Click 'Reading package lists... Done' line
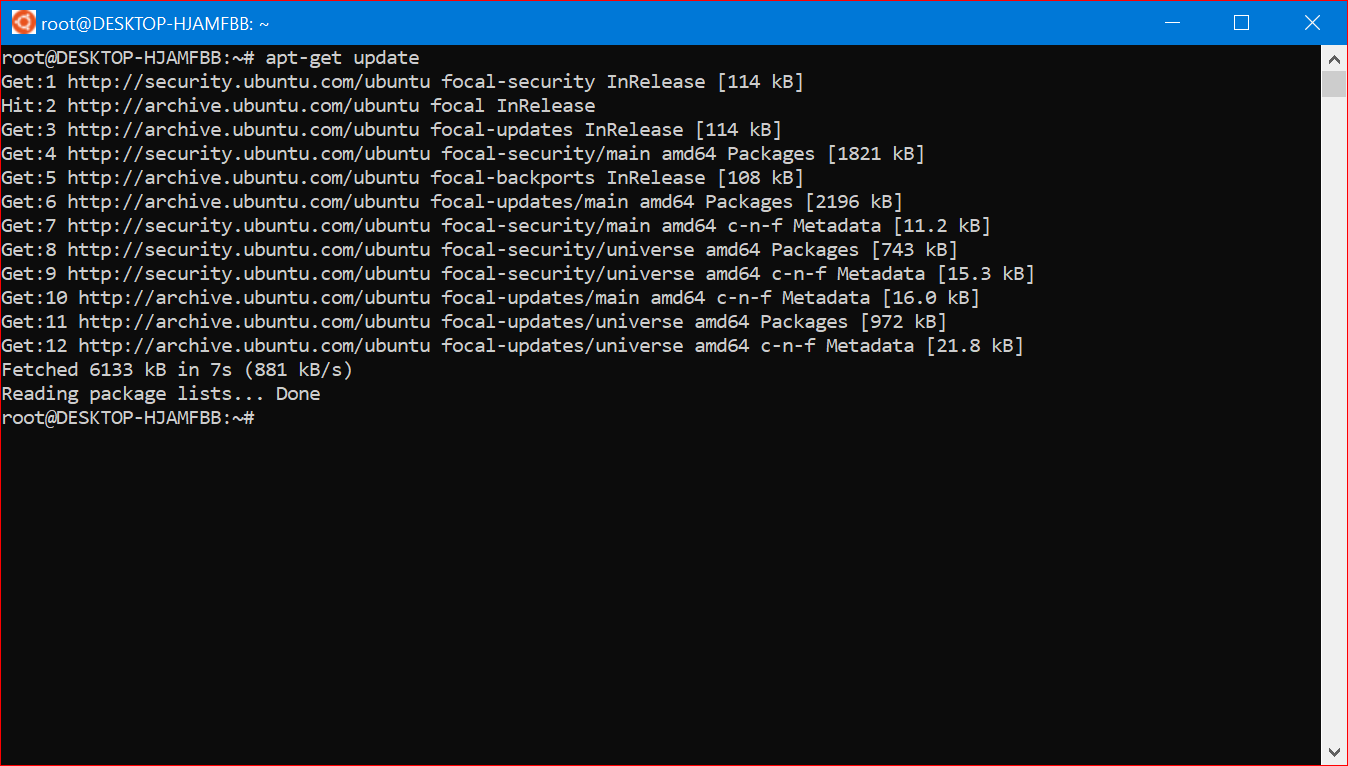This screenshot has height=766, width=1348. coord(161,394)
